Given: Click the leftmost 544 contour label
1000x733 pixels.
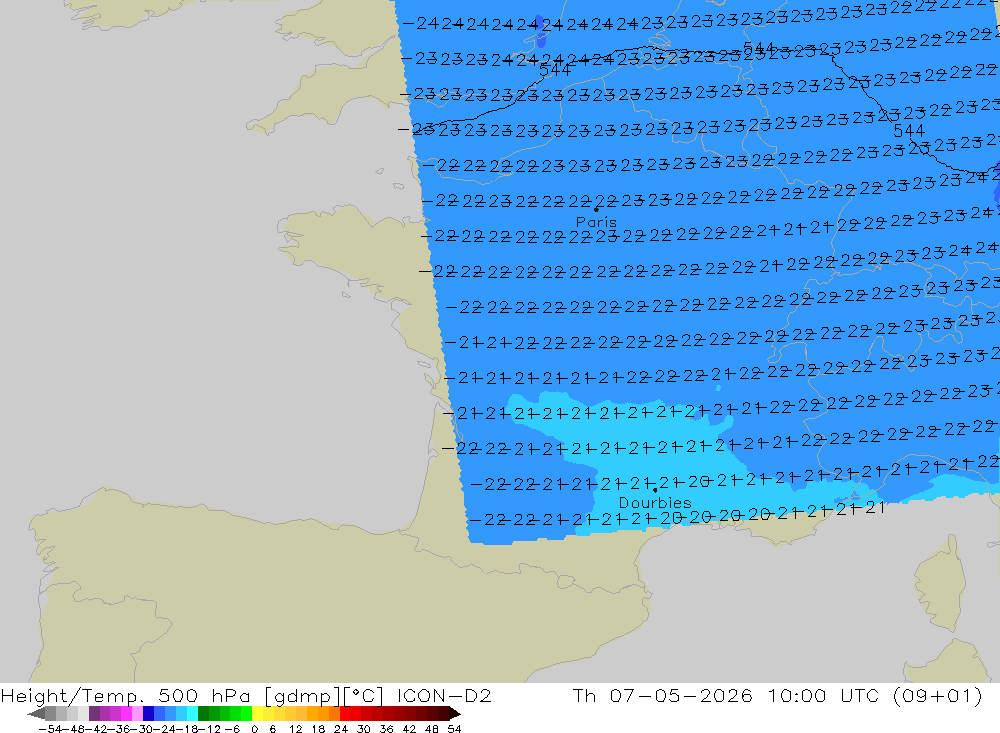Looking at the screenshot, I should (555, 70).
